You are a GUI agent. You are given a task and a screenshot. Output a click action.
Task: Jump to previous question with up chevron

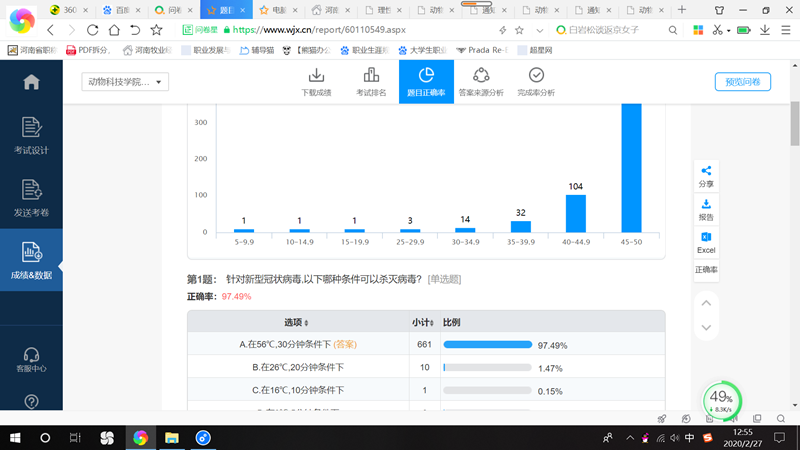(706, 303)
